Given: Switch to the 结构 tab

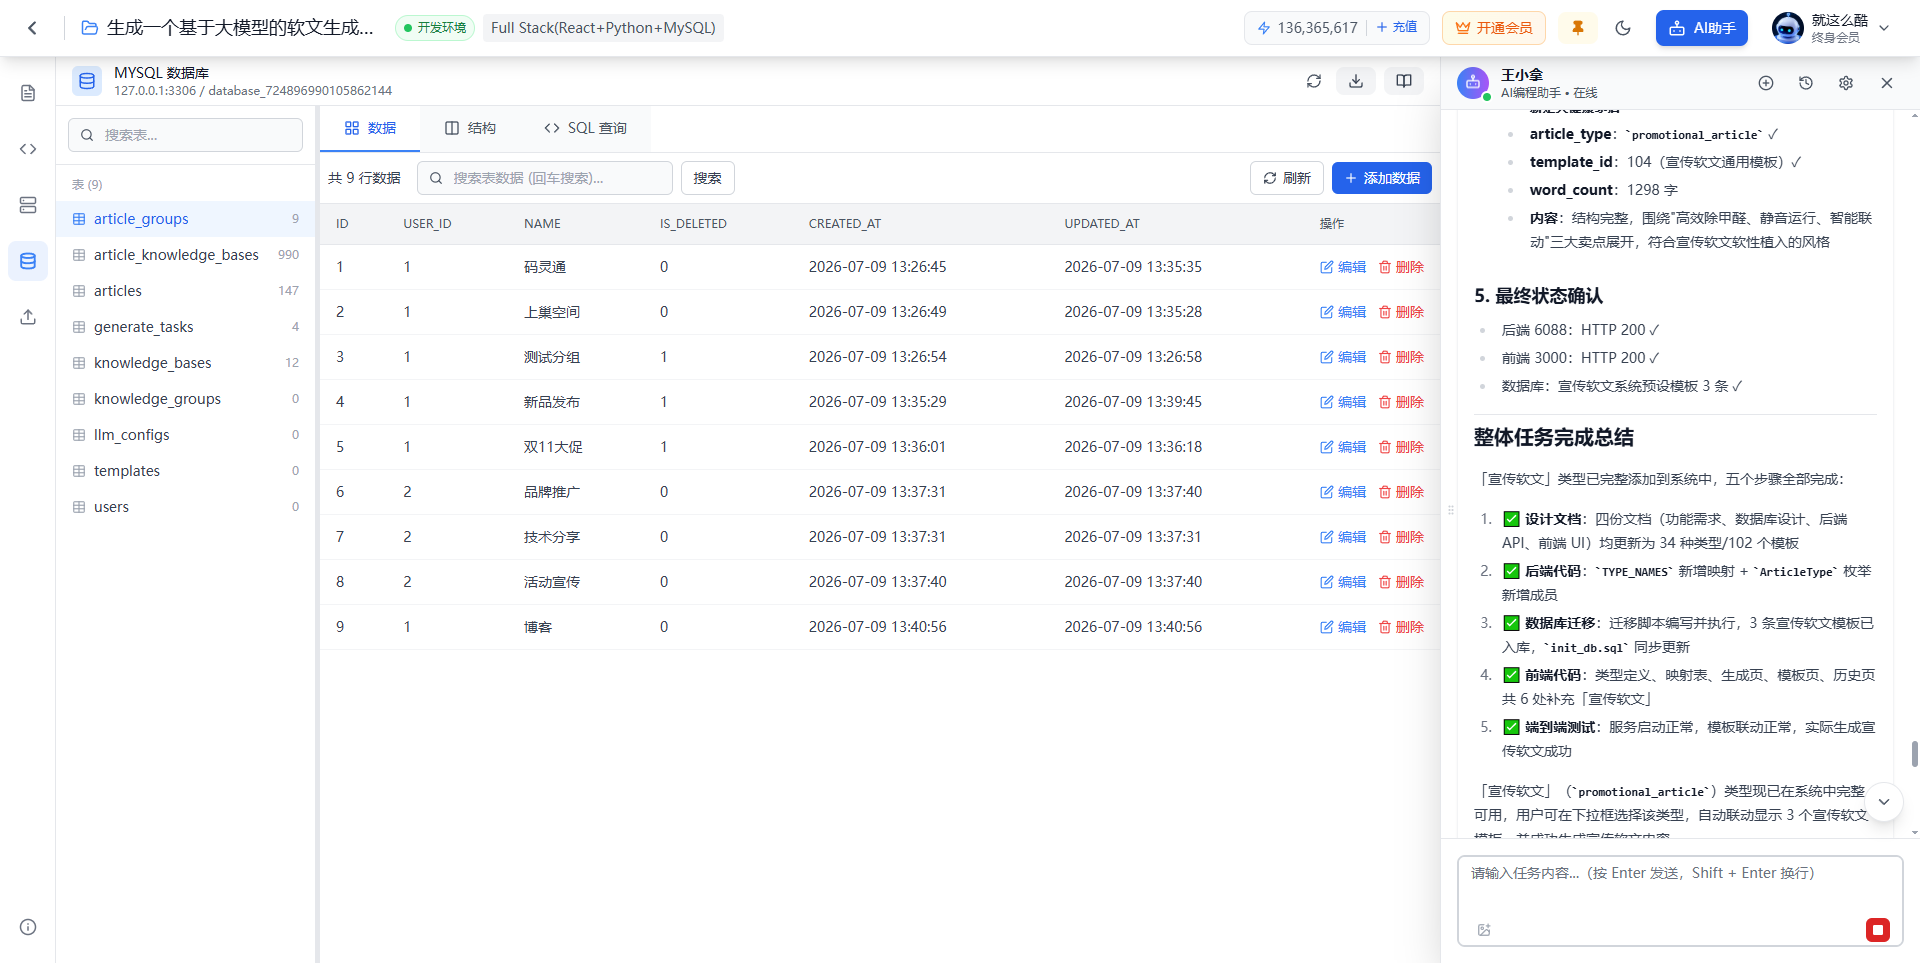Looking at the screenshot, I should pyautogui.click(x=470, y=128).
